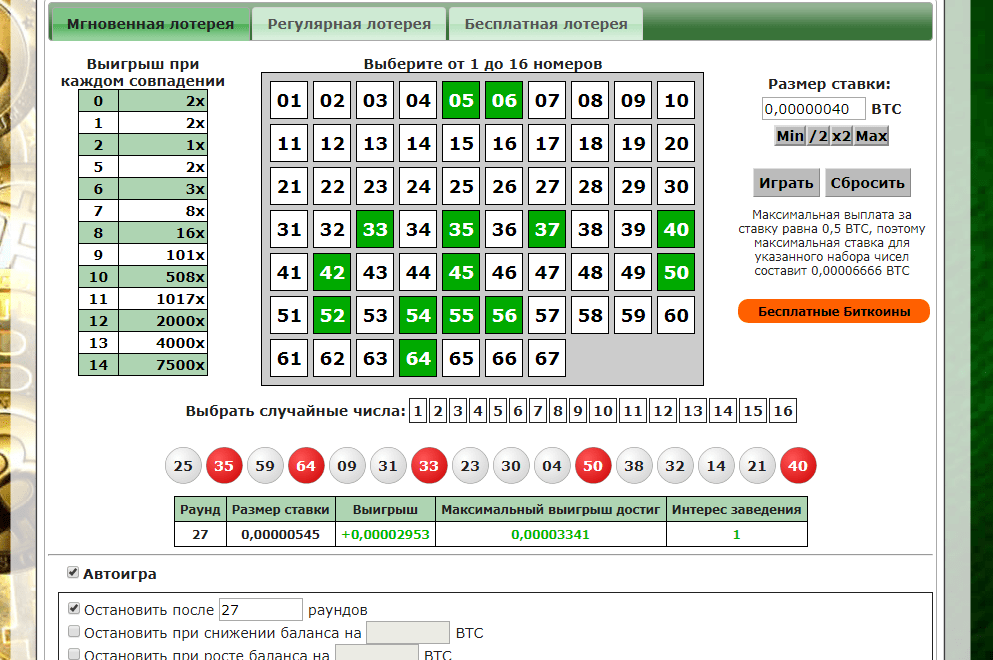Click the rounds count input field
This screenshot has height=660, width=993.
tap(260, 610)
